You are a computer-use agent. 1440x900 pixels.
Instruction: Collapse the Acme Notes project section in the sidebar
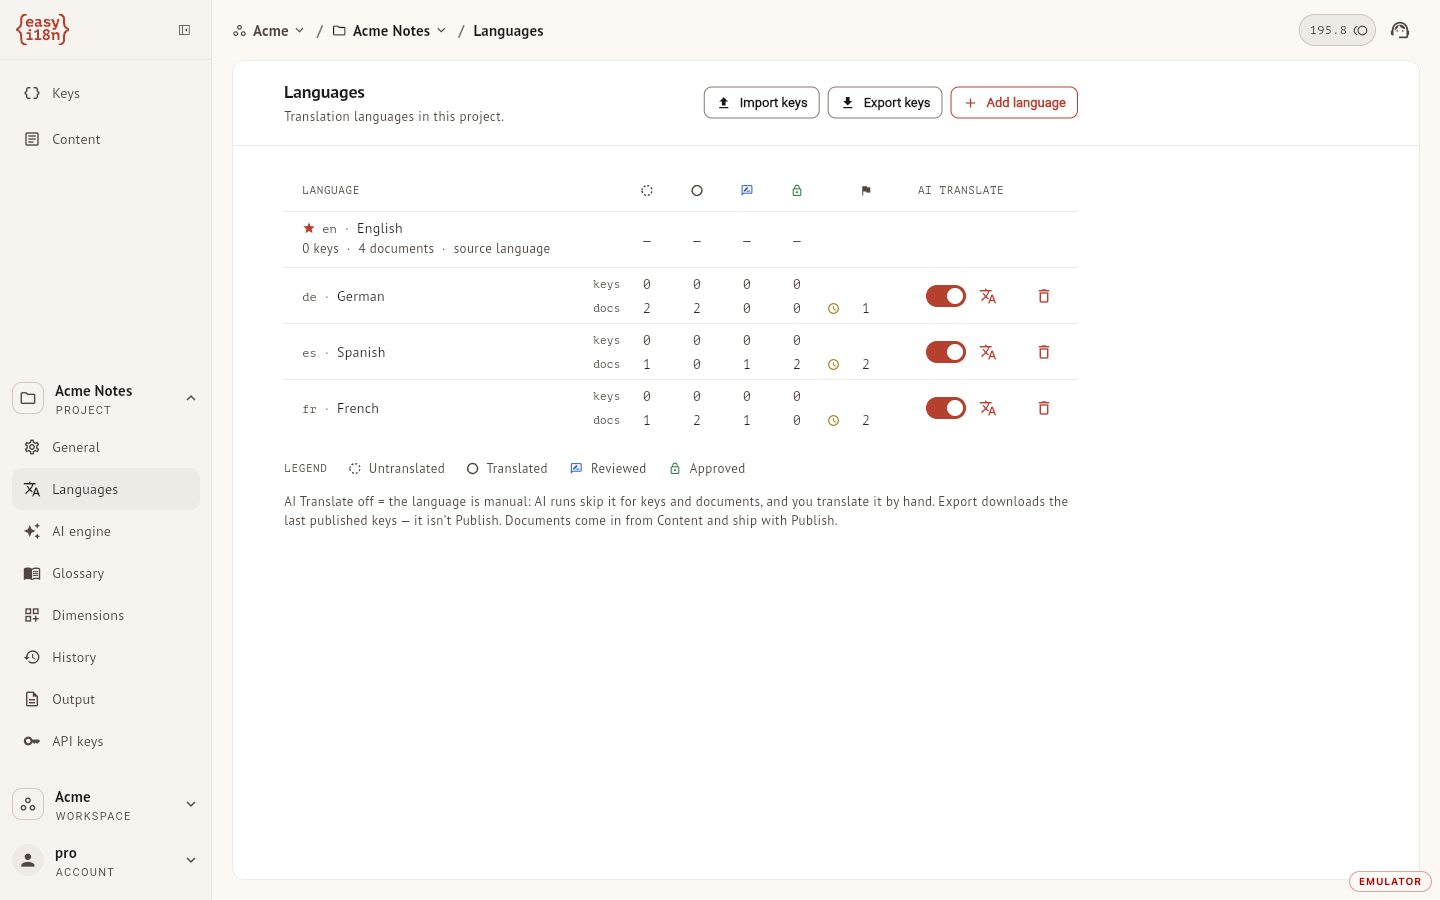pos(191,398)
